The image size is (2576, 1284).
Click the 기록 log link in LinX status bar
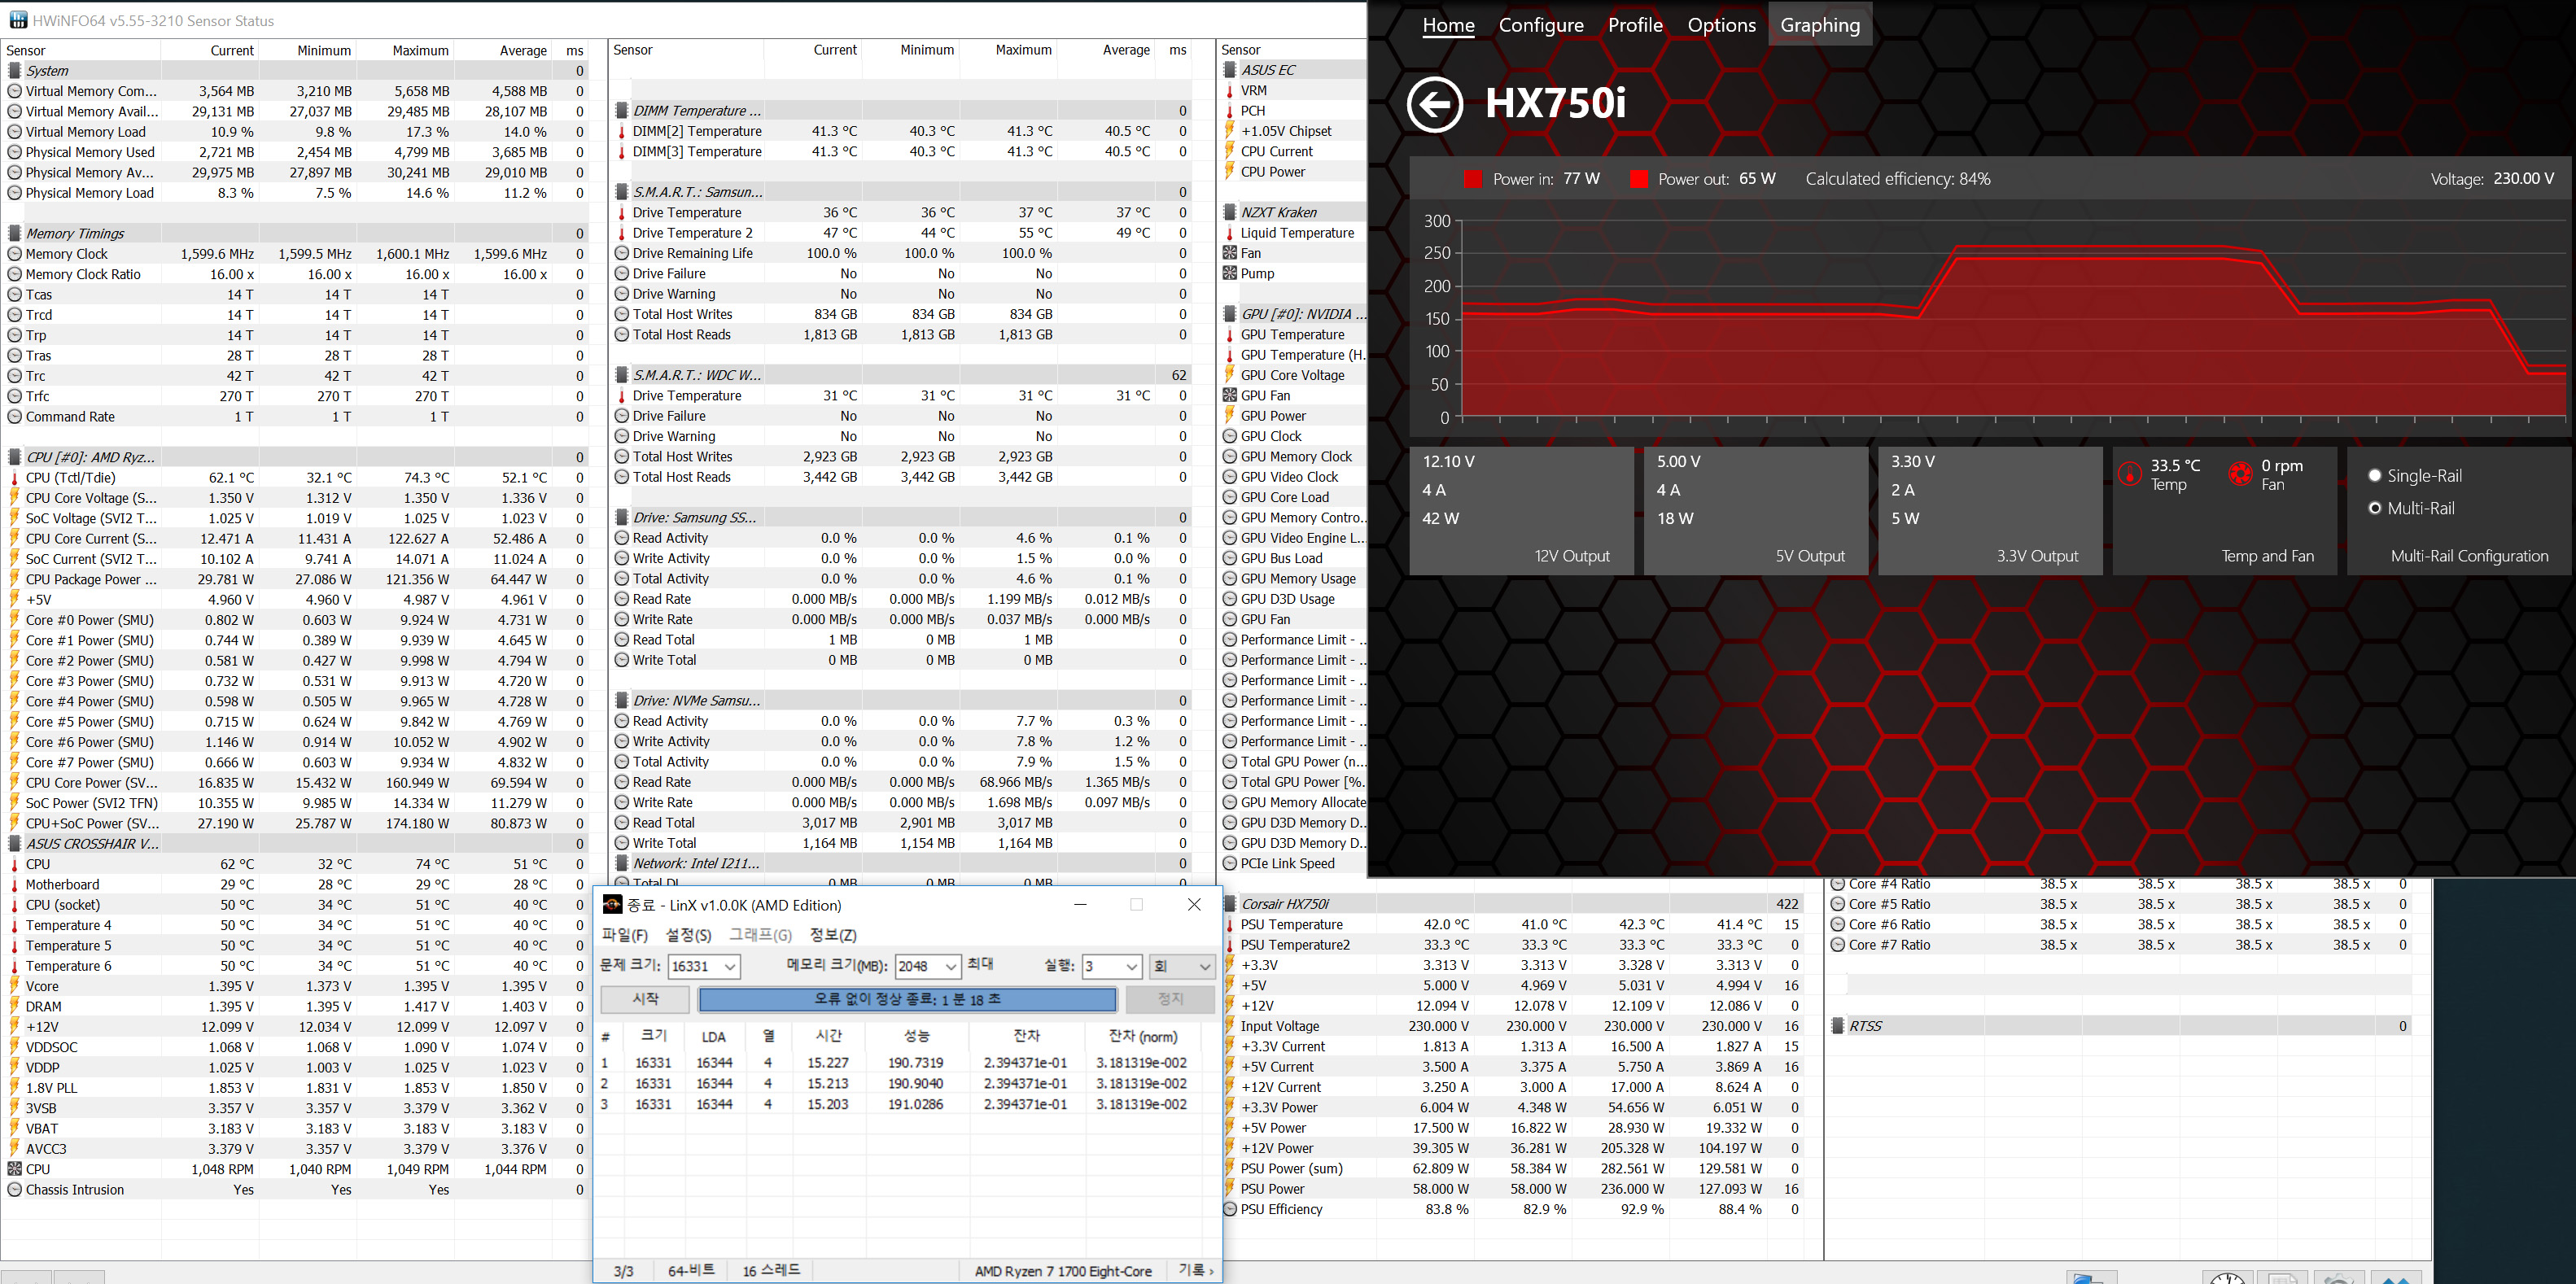coord(1194,1270)
